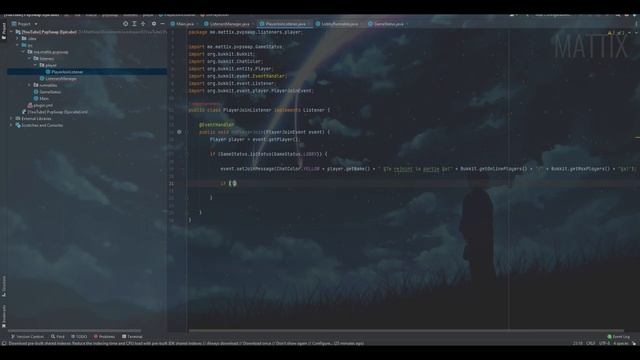The height and width of the screenshot is (360, 640).
Task: Collapse the player package
Action: pyautogui.click(x=36, y=65)
